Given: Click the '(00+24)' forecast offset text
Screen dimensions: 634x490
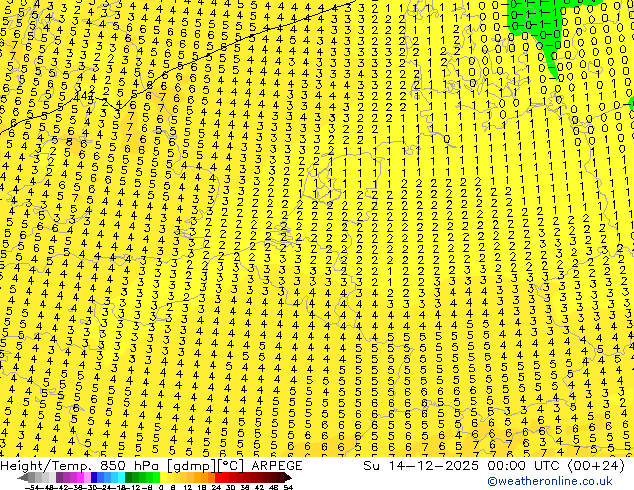Looking at the screenshot, I should click(596, 466).
